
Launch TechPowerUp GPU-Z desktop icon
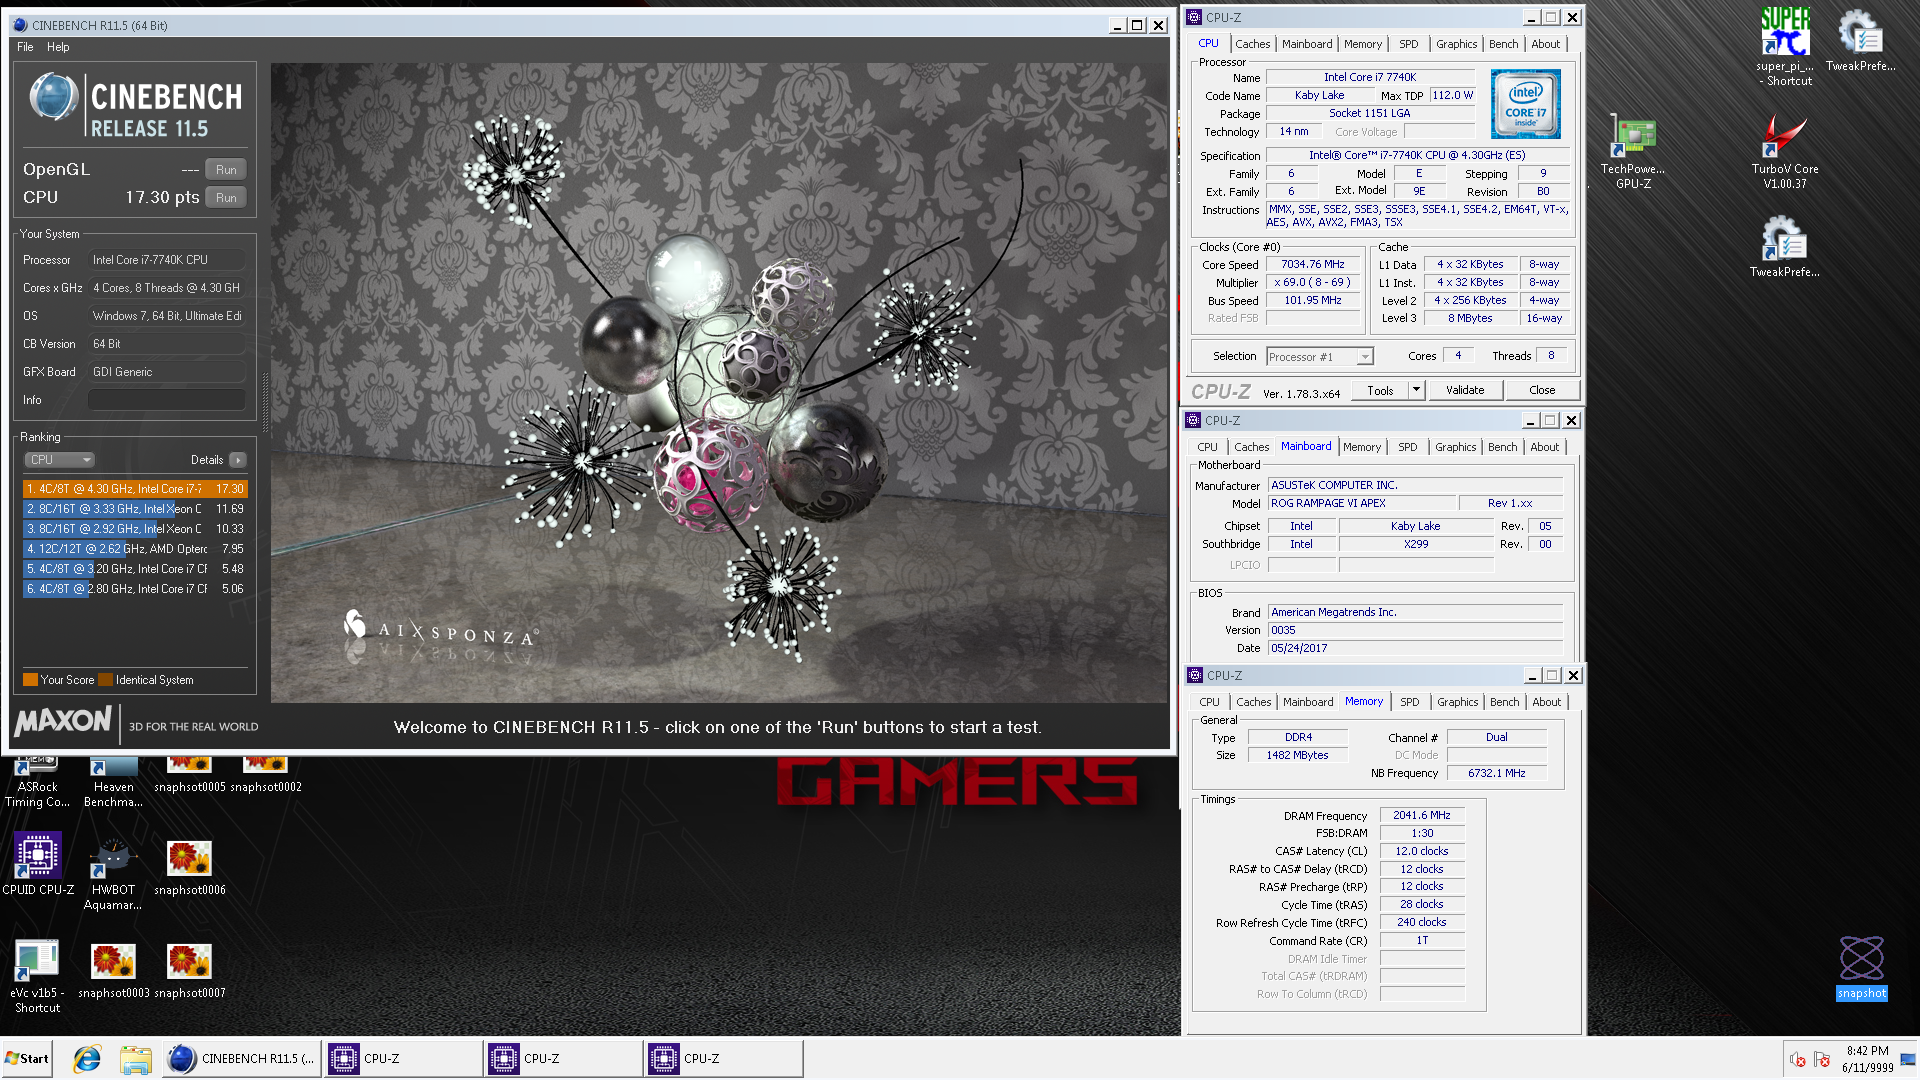click(x=1633, y=152)
